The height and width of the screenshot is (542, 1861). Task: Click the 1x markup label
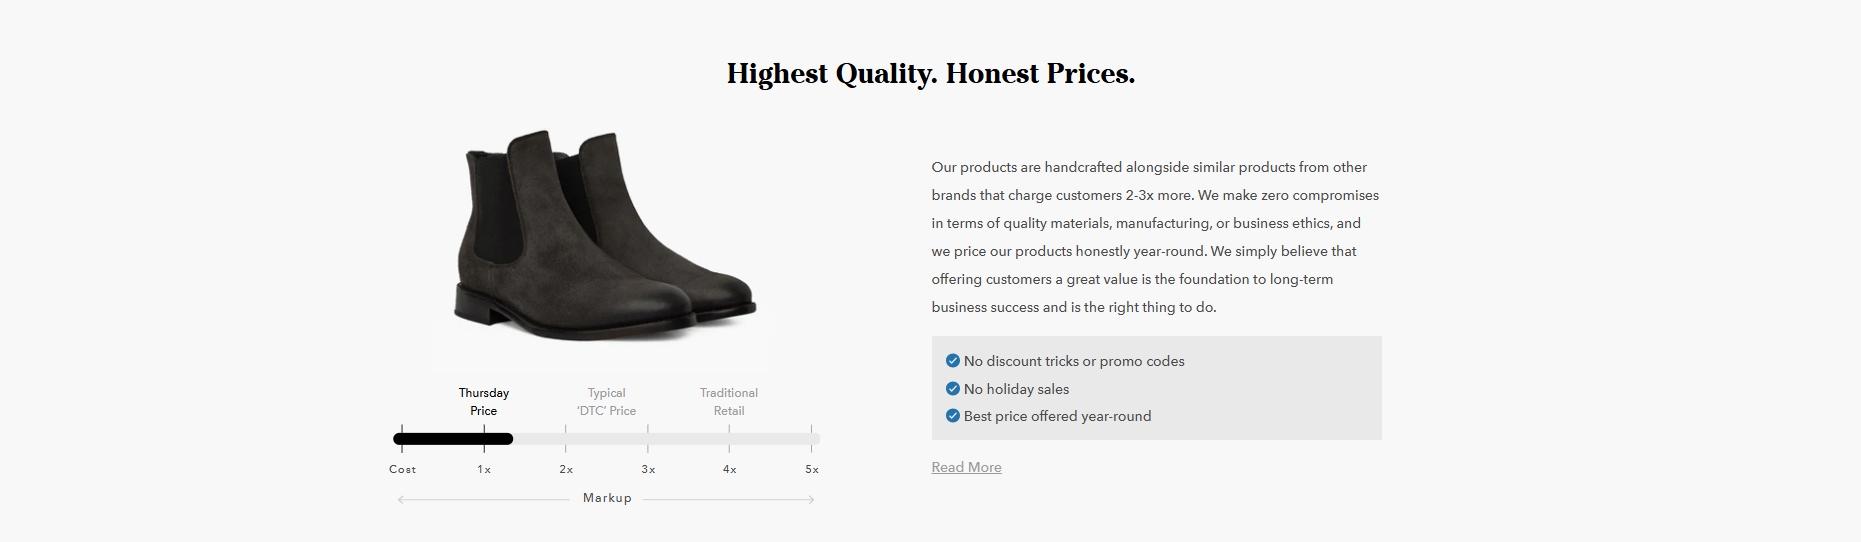coord(484,469)
